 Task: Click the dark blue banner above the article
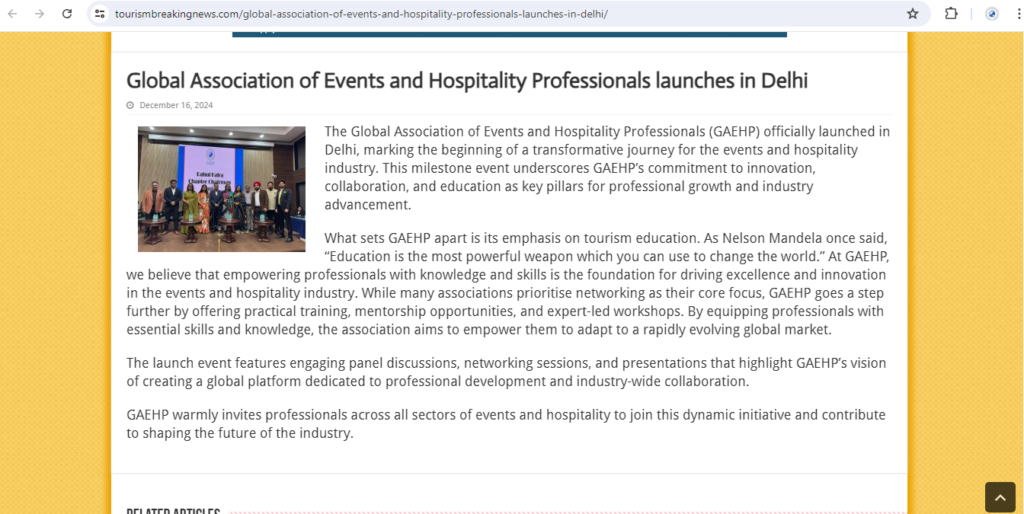[x=509, y=33]
